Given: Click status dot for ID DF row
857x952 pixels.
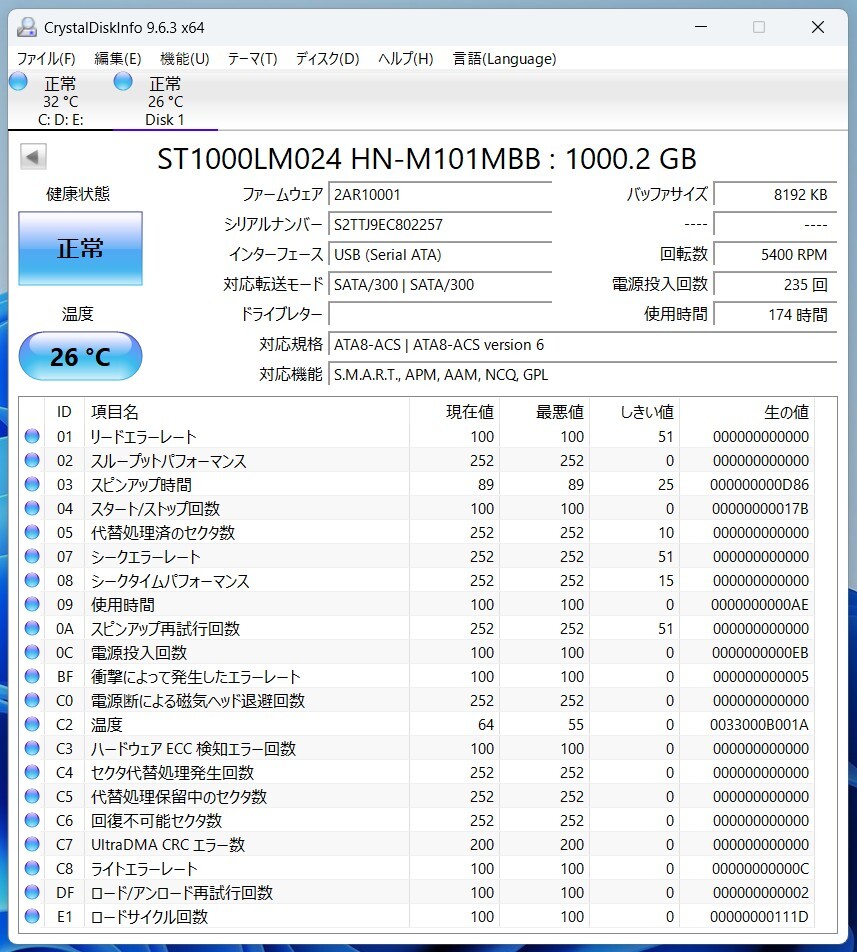Looking at the screenshot, I should coord(32,892).
